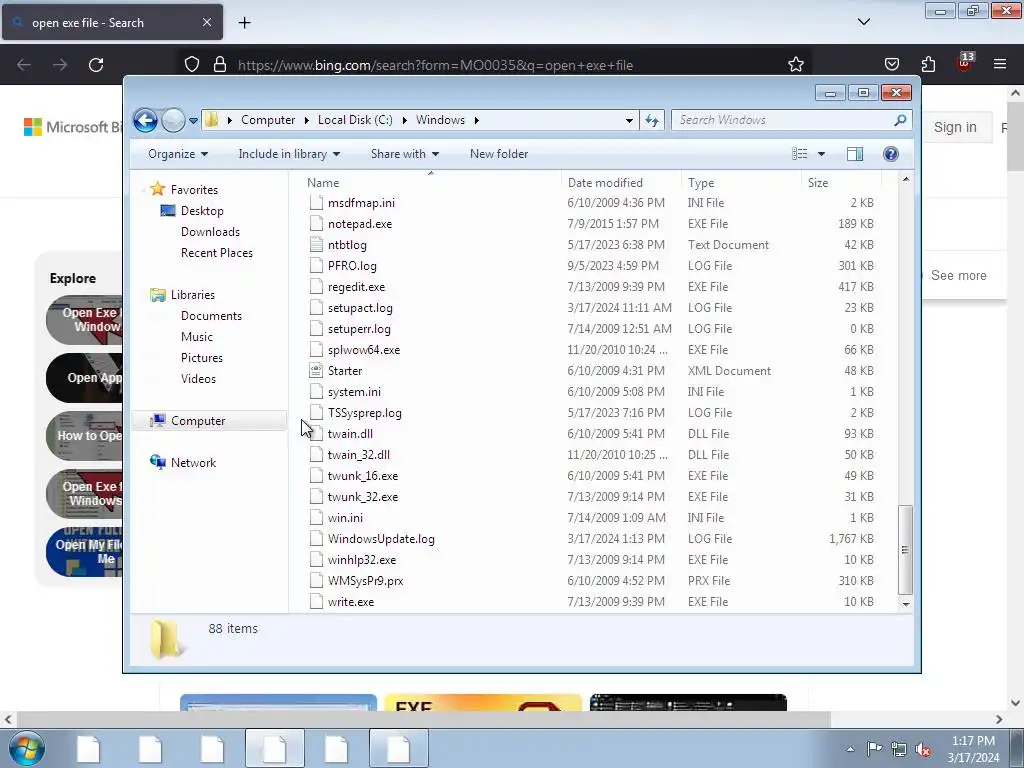Viewport: 1024px width, 768px height.
Task: Select Starter XML document icon
Action: (x=317, y=371)
